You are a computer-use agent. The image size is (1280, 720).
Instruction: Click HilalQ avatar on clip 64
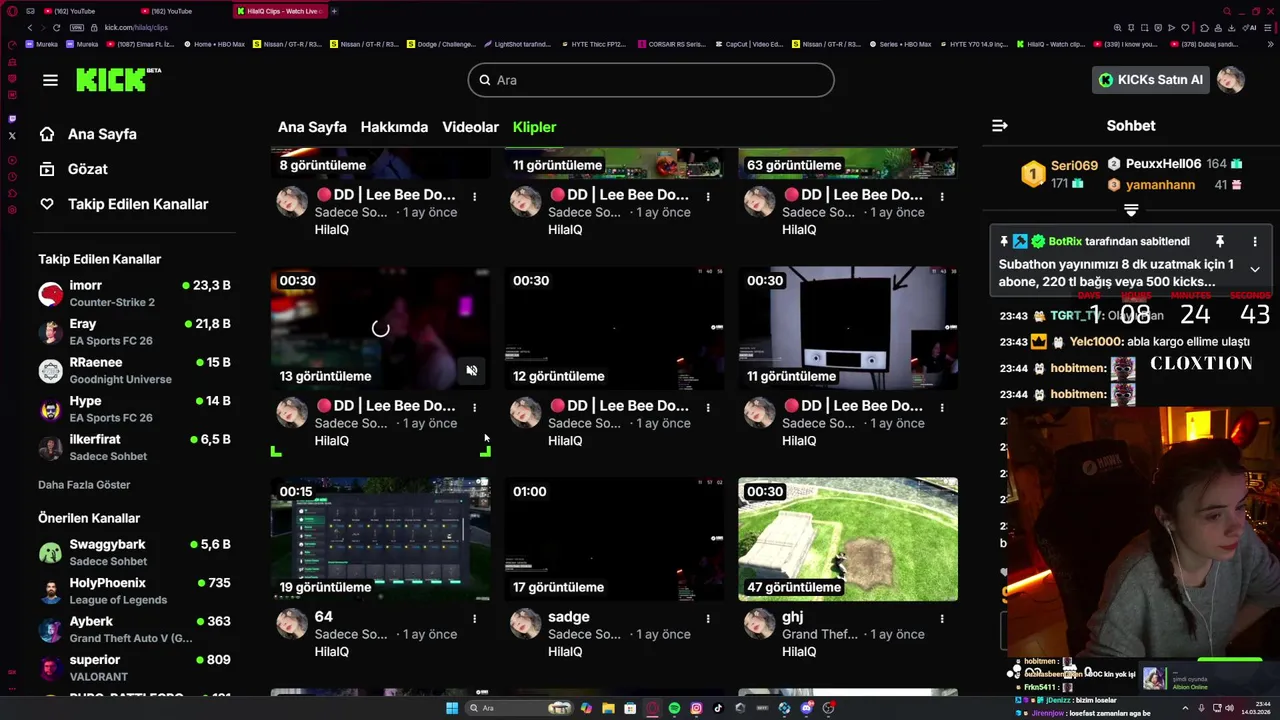pos(292,623)
